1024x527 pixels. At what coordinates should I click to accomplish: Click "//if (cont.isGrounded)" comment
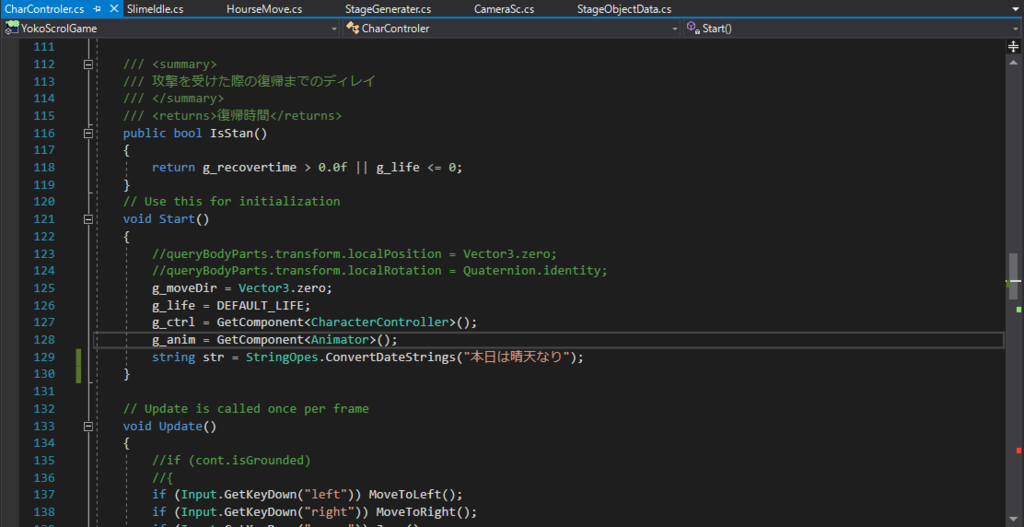[231, 460]
